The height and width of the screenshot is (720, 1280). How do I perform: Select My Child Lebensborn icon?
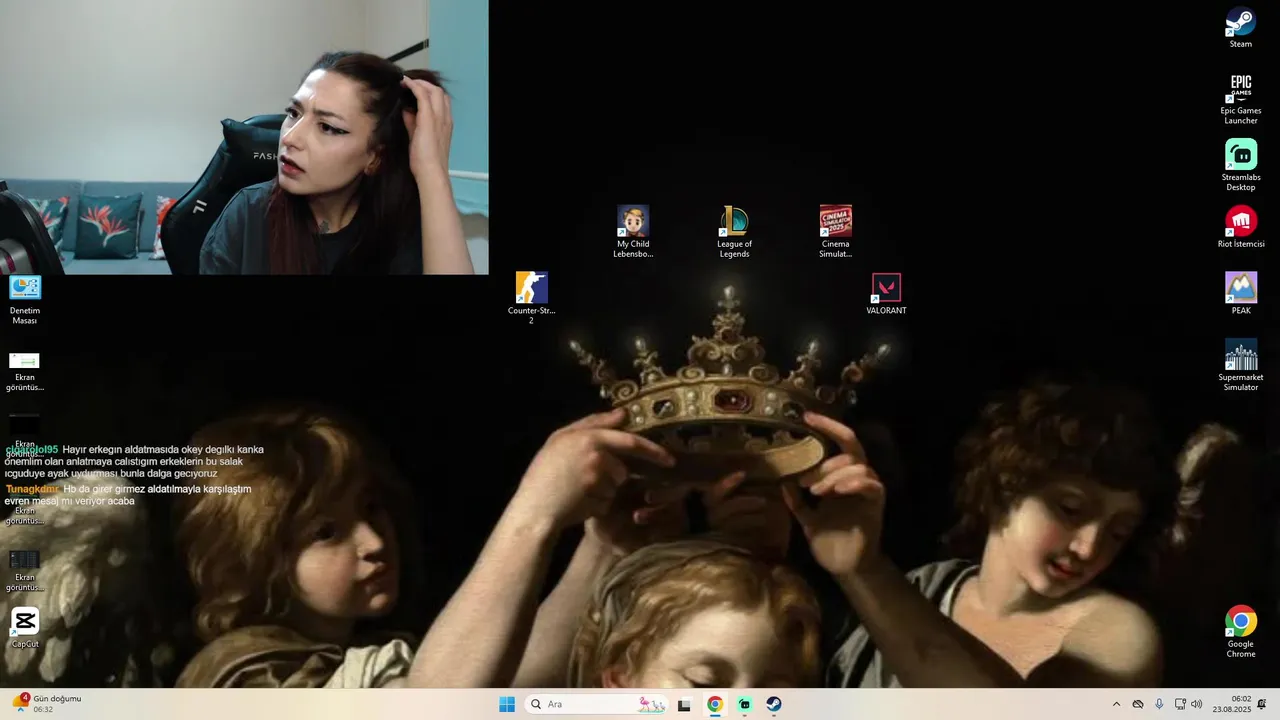point(633,232)
